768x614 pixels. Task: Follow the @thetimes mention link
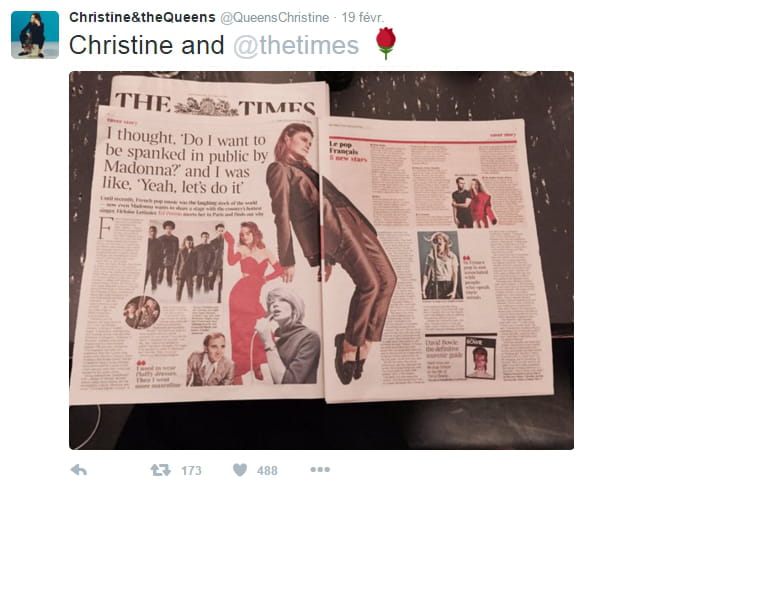[x=296, y=46]
